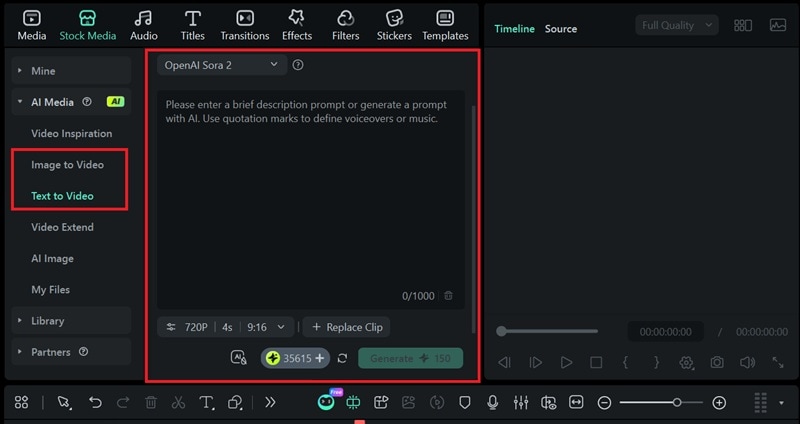Click help icon beside model dropdown

coord(298,65)
